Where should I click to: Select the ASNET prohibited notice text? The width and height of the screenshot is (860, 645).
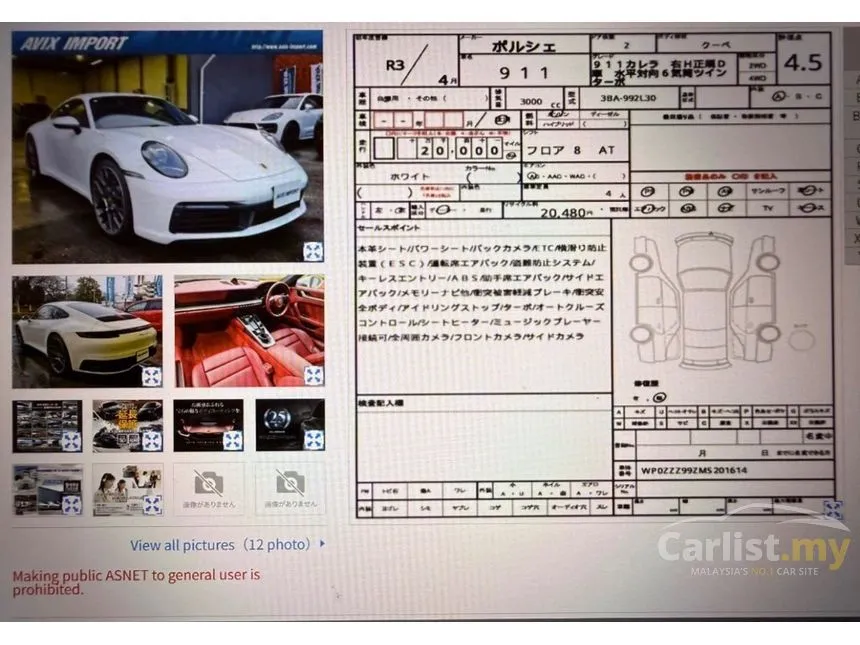click(136, 582)
